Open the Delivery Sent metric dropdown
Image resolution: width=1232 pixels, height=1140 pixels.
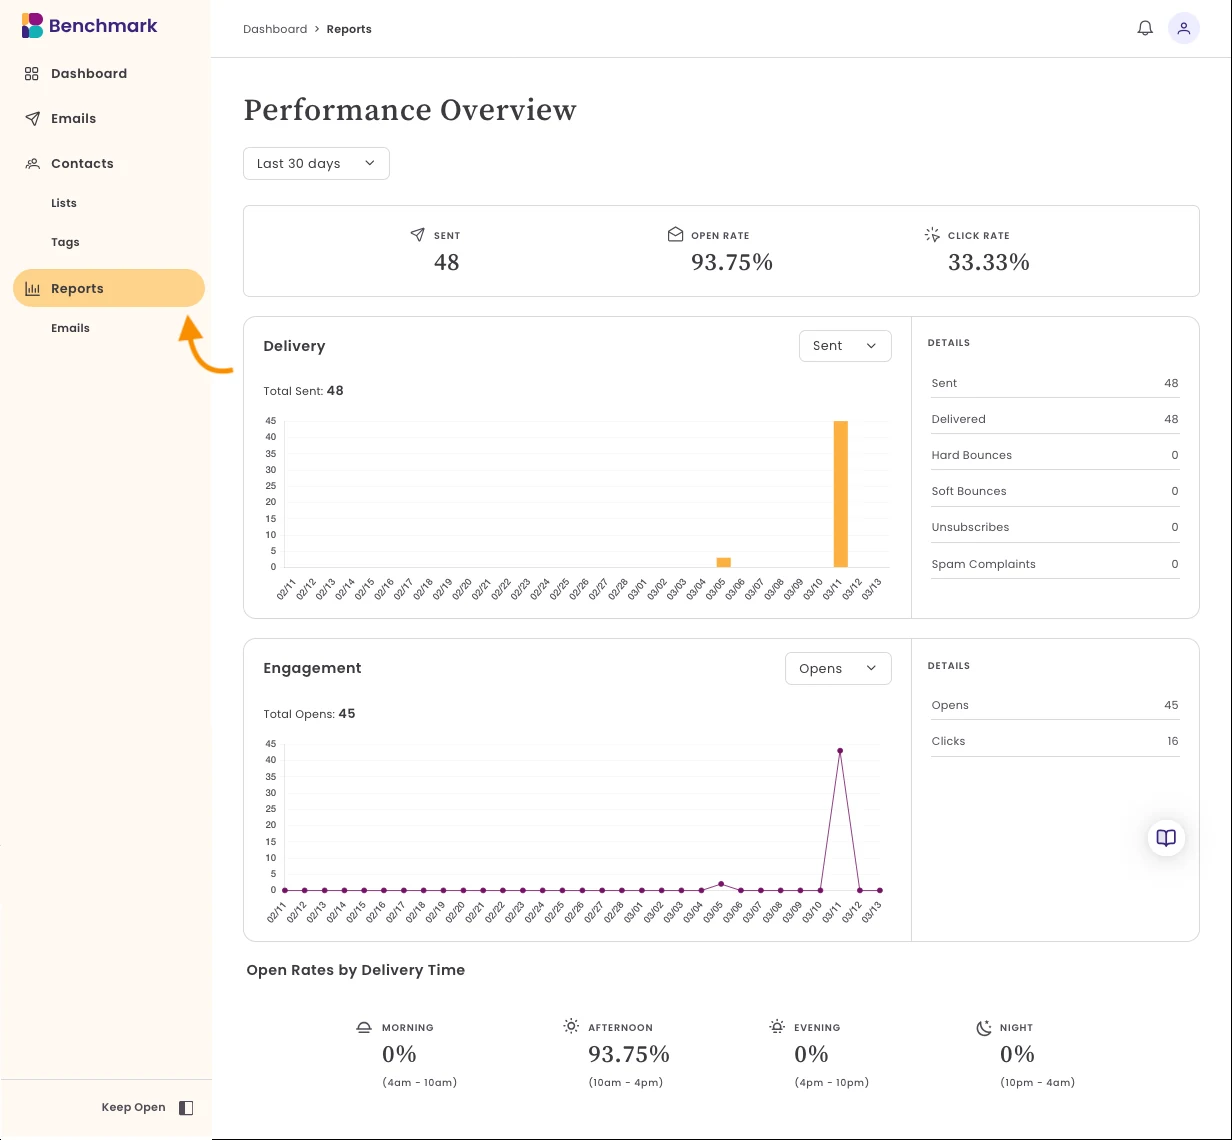tap(845, 346)
